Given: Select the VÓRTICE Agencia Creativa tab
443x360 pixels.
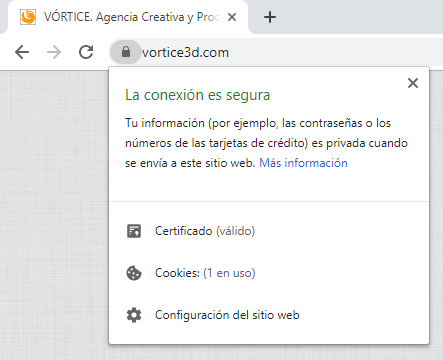Looking at the screenshot, I should click(128, 17).
